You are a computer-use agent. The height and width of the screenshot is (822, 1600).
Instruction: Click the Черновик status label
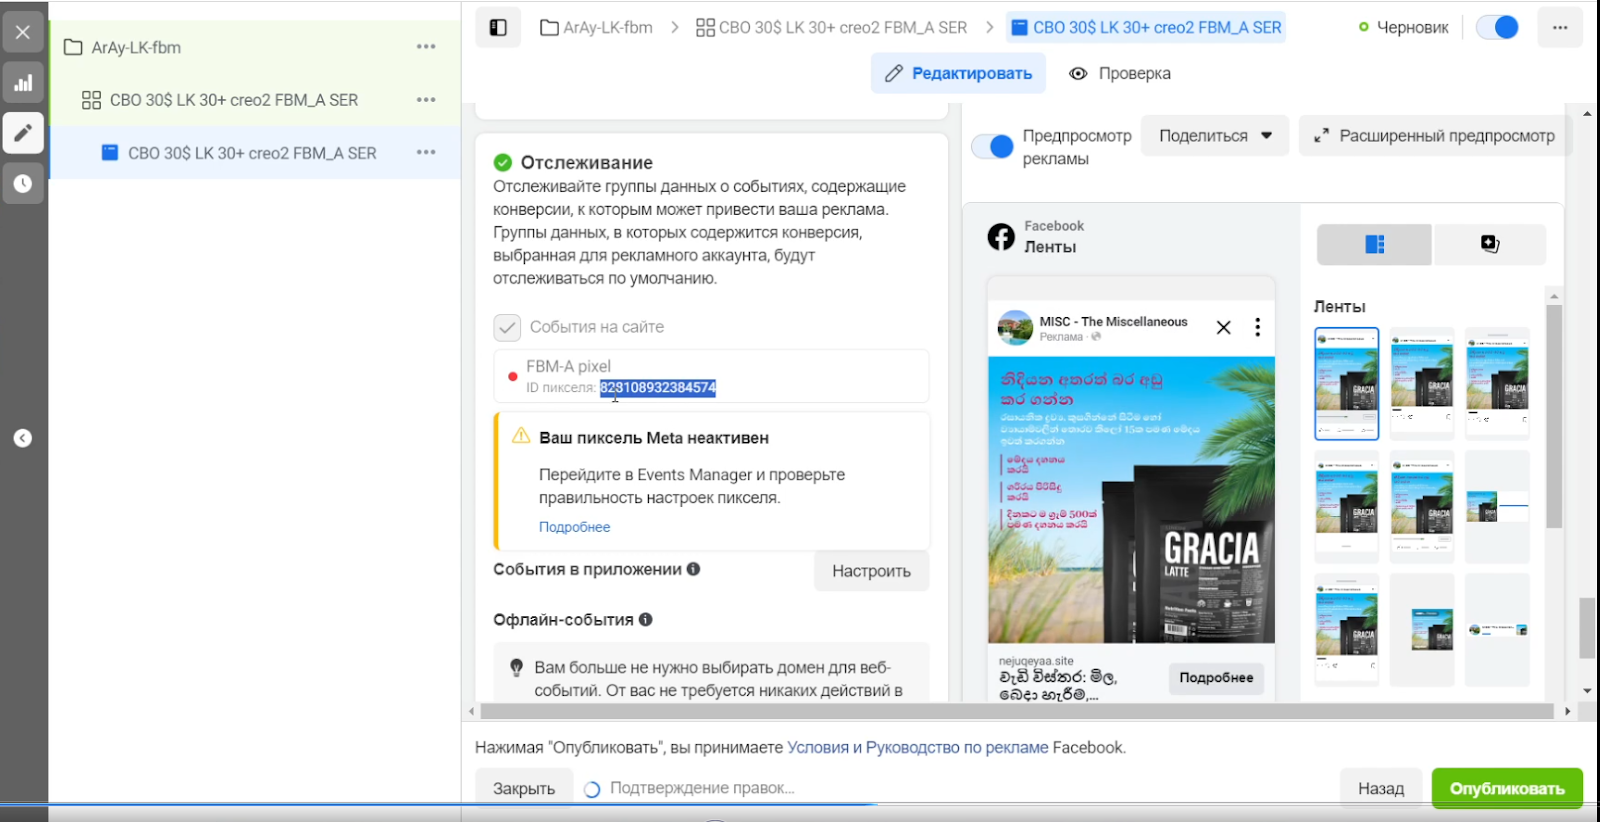coord(1412,28)
